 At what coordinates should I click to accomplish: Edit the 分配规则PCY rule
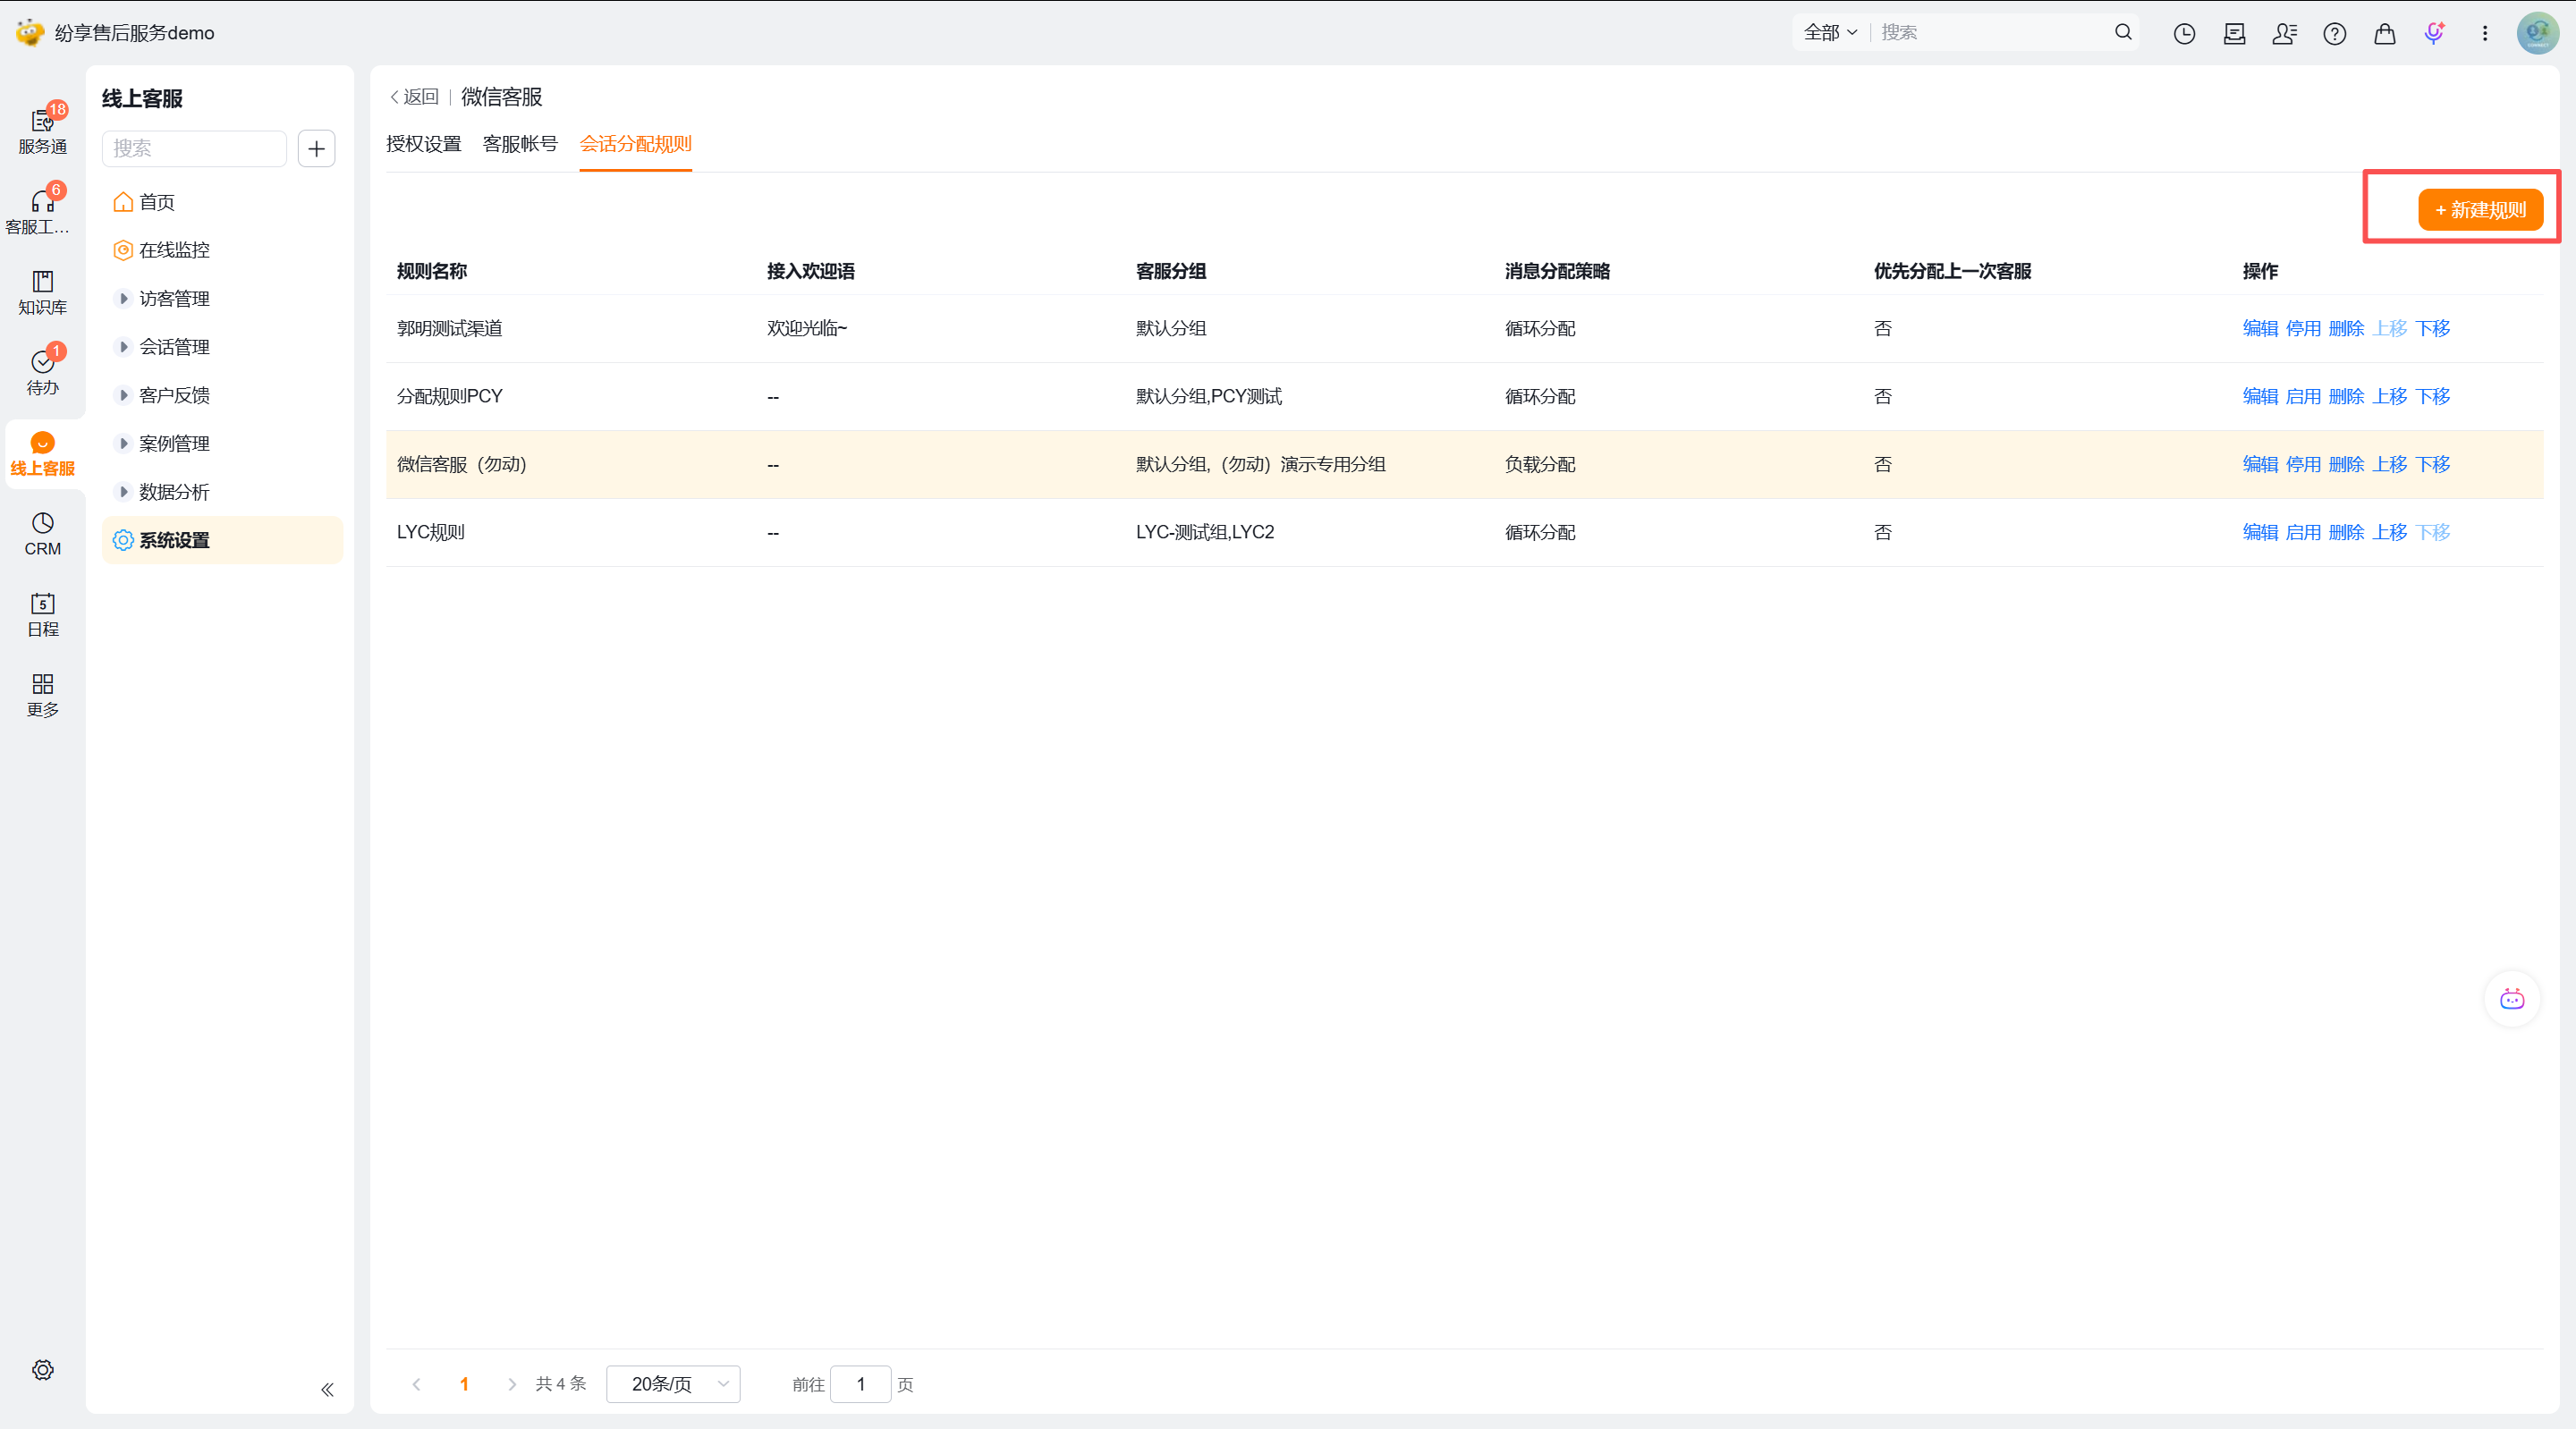(2259, 396)
